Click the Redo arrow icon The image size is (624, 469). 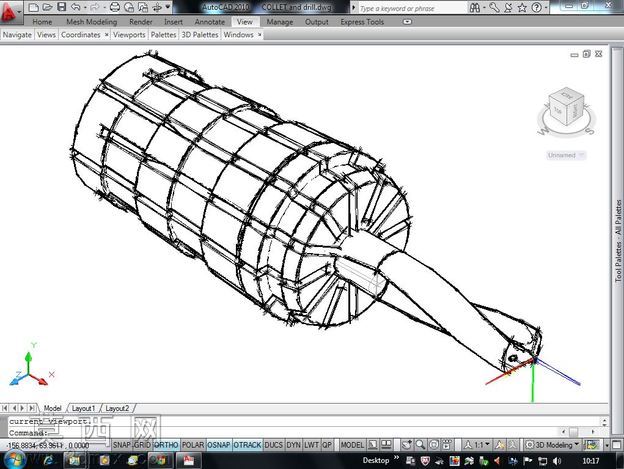point(95,7)
